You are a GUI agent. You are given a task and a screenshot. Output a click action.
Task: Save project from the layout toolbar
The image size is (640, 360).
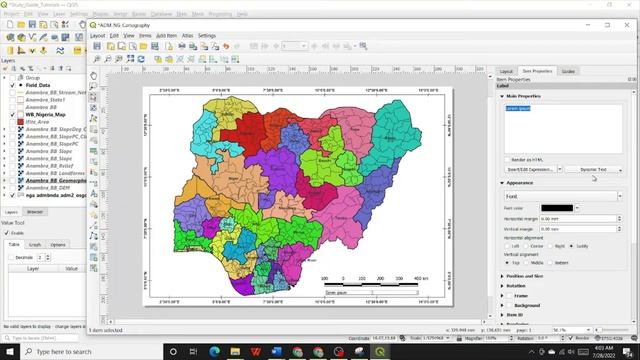tap(97, 46)
